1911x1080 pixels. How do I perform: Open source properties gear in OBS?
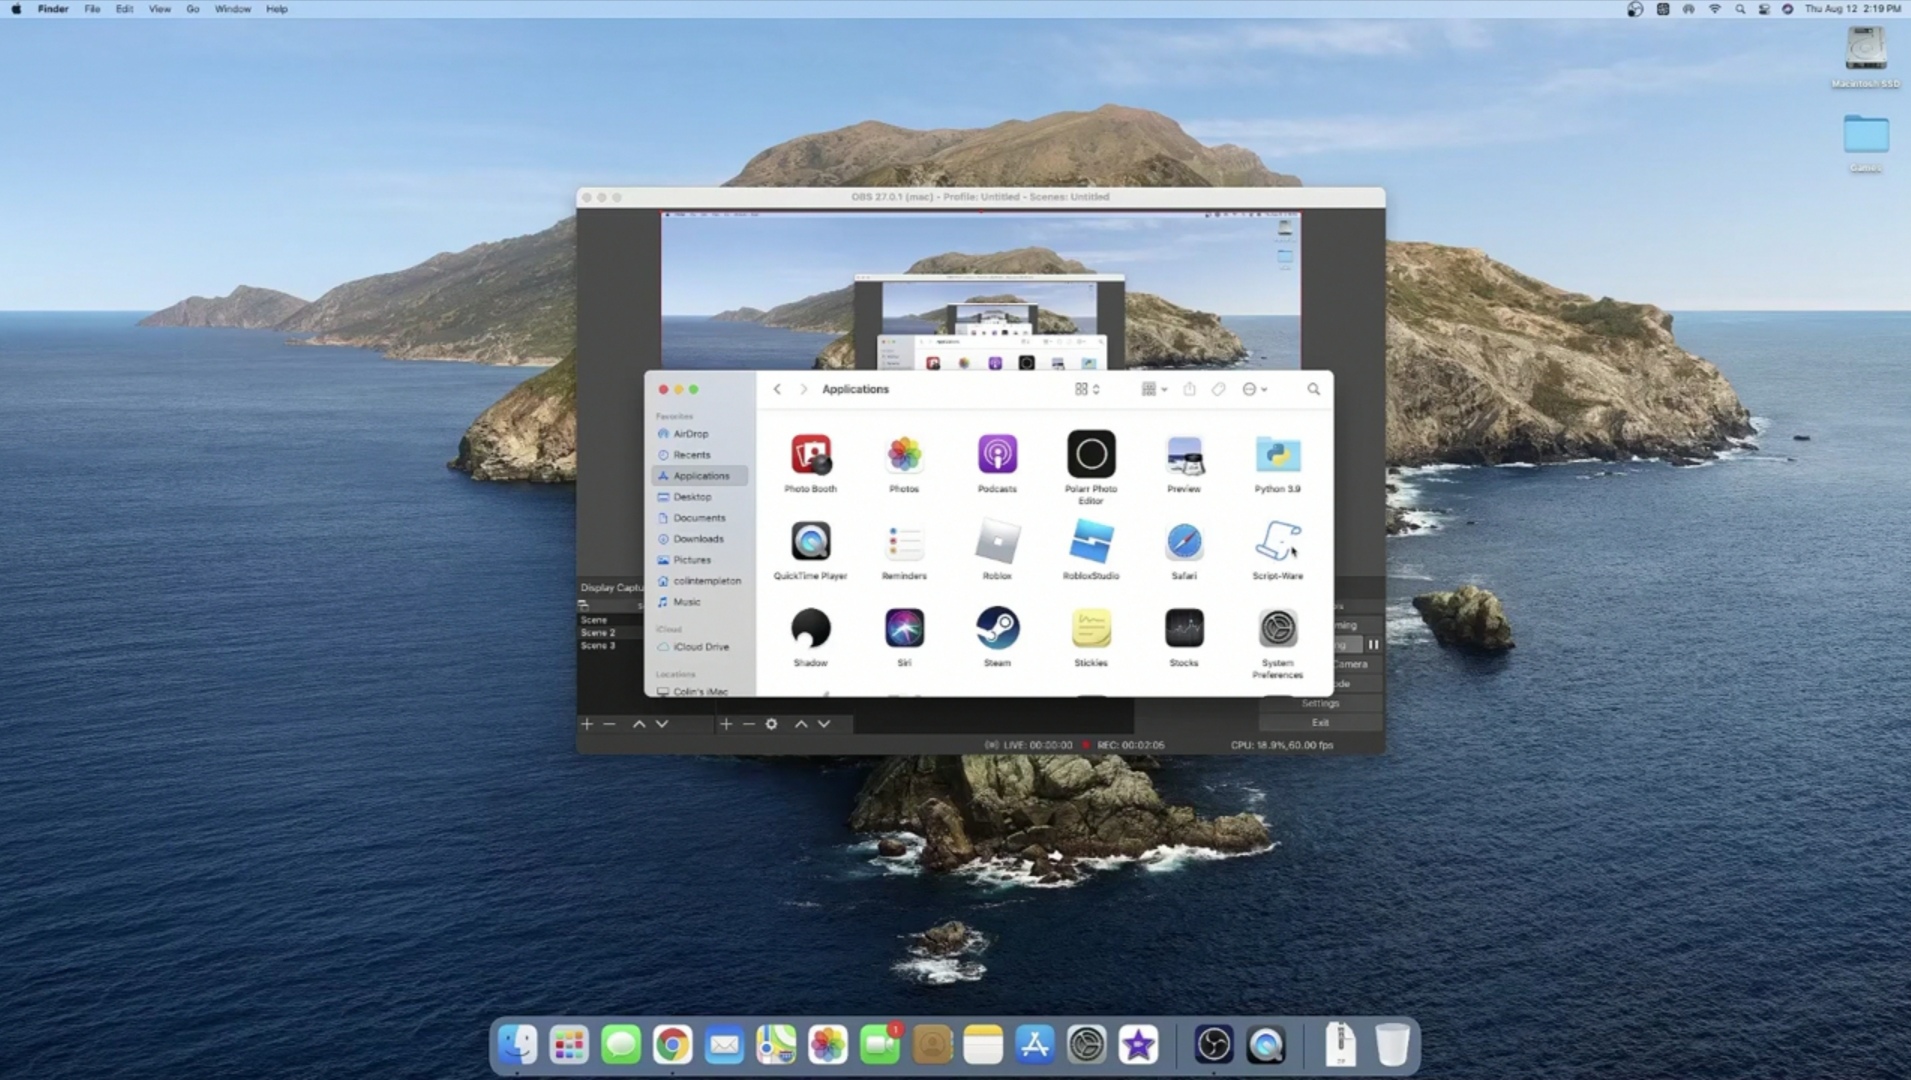[x=772, y=724]
